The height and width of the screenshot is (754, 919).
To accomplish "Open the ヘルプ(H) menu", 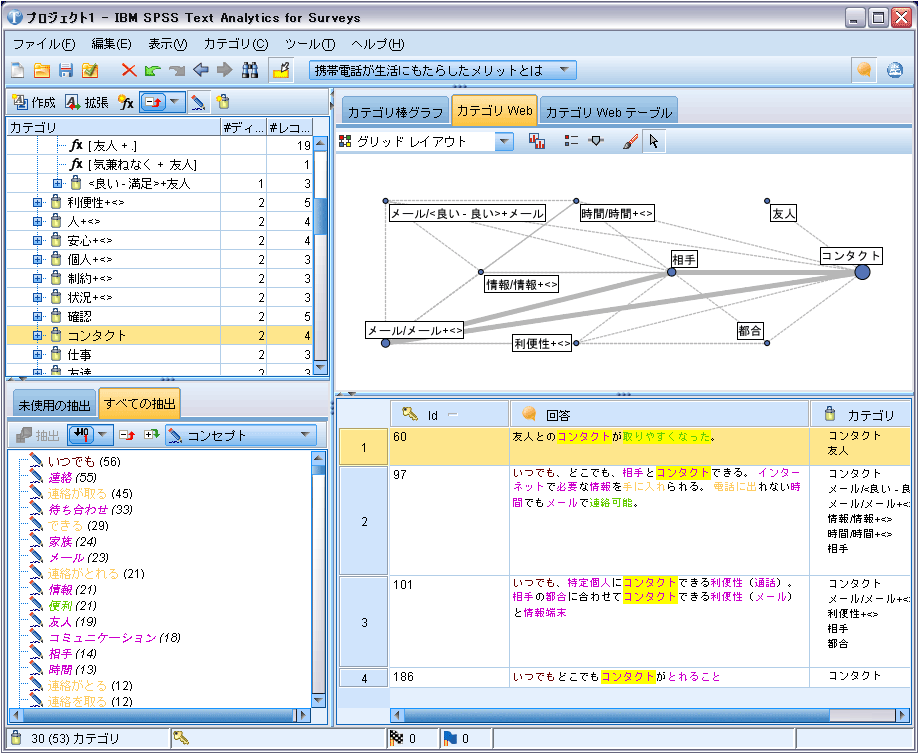I will pyautogui.click(x=377, y=44).
